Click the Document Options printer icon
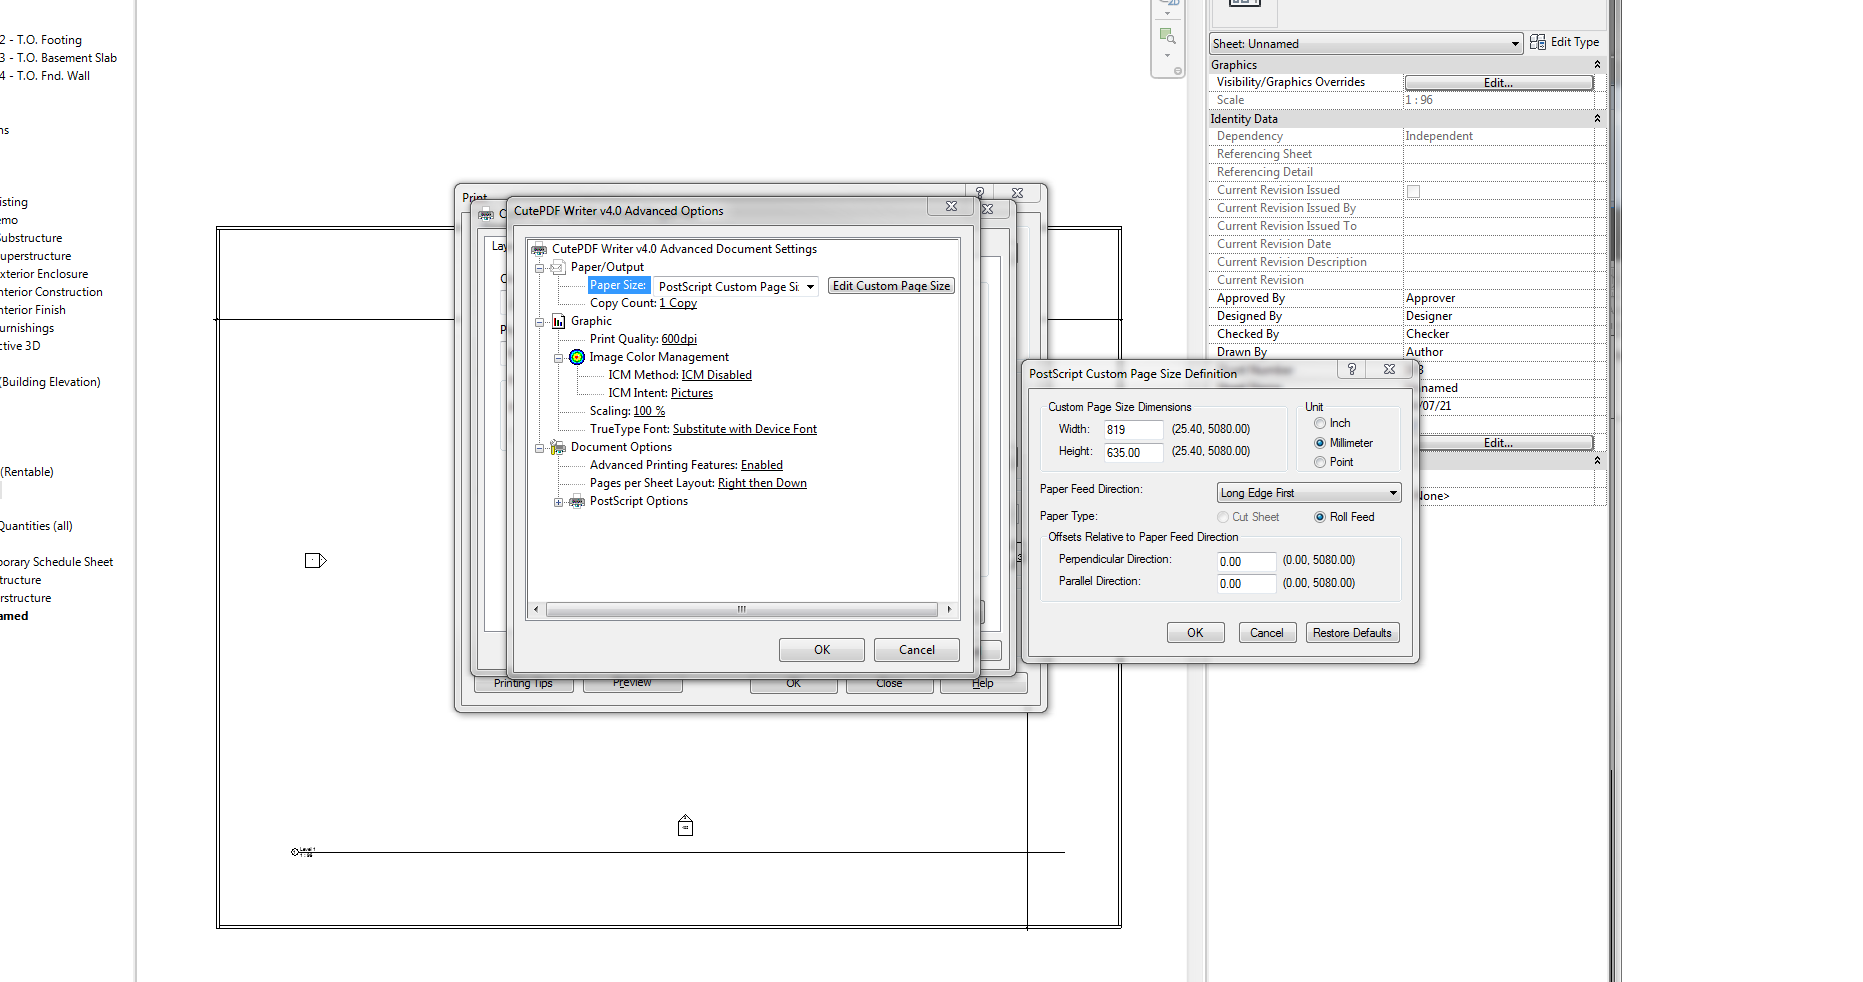 tap(557, 447)
